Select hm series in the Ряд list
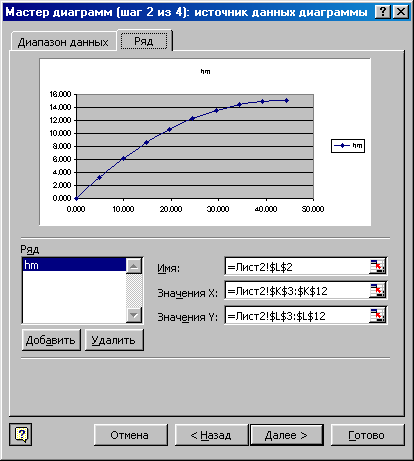Image resolution: width=414 pixels, height=461 pixels. tap(74, 265)
